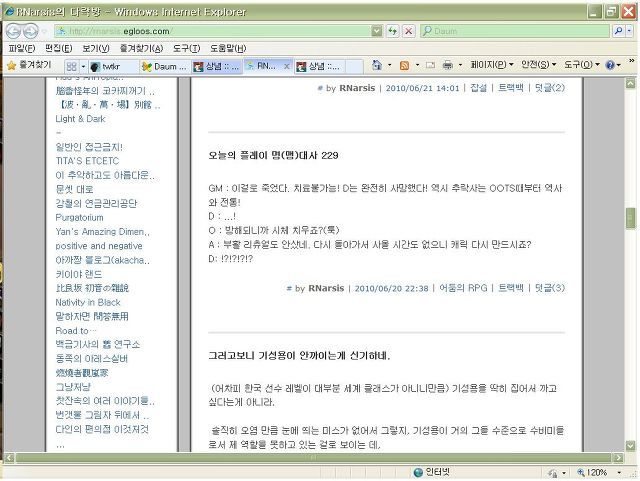This screenshot has height=481, width=640.
Task: Open the Quick Tabs list dropdown arrow
Action: pyautogui.click(x=83, y=67)
